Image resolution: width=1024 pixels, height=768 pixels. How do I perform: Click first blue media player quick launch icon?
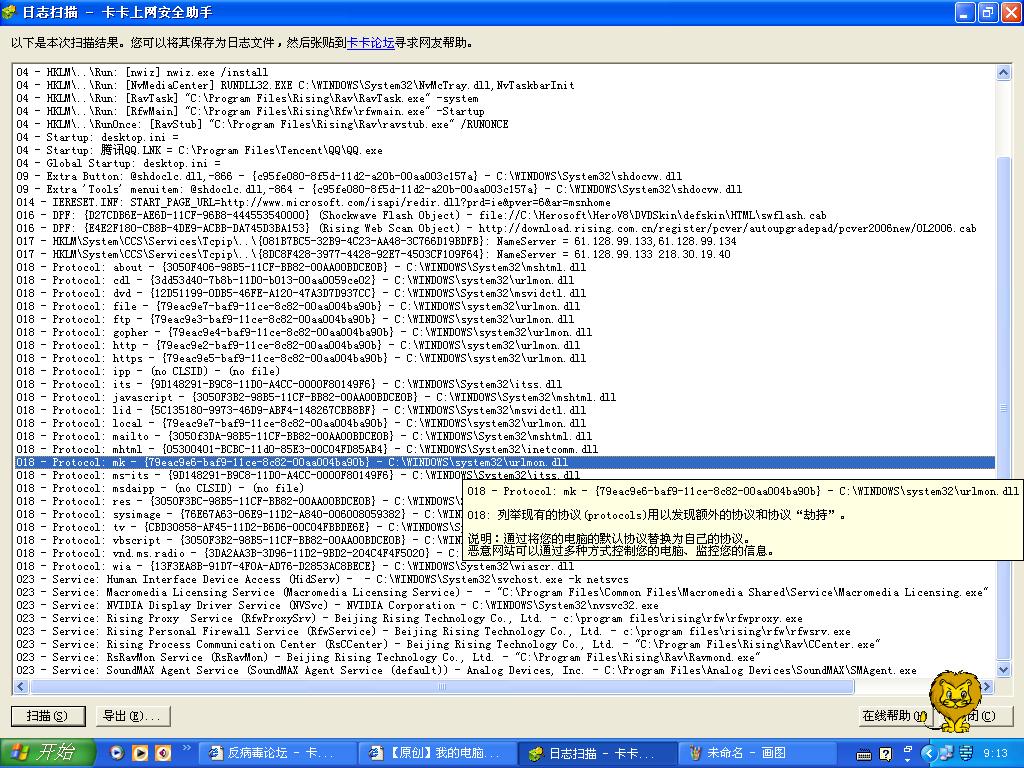(116, 753)
